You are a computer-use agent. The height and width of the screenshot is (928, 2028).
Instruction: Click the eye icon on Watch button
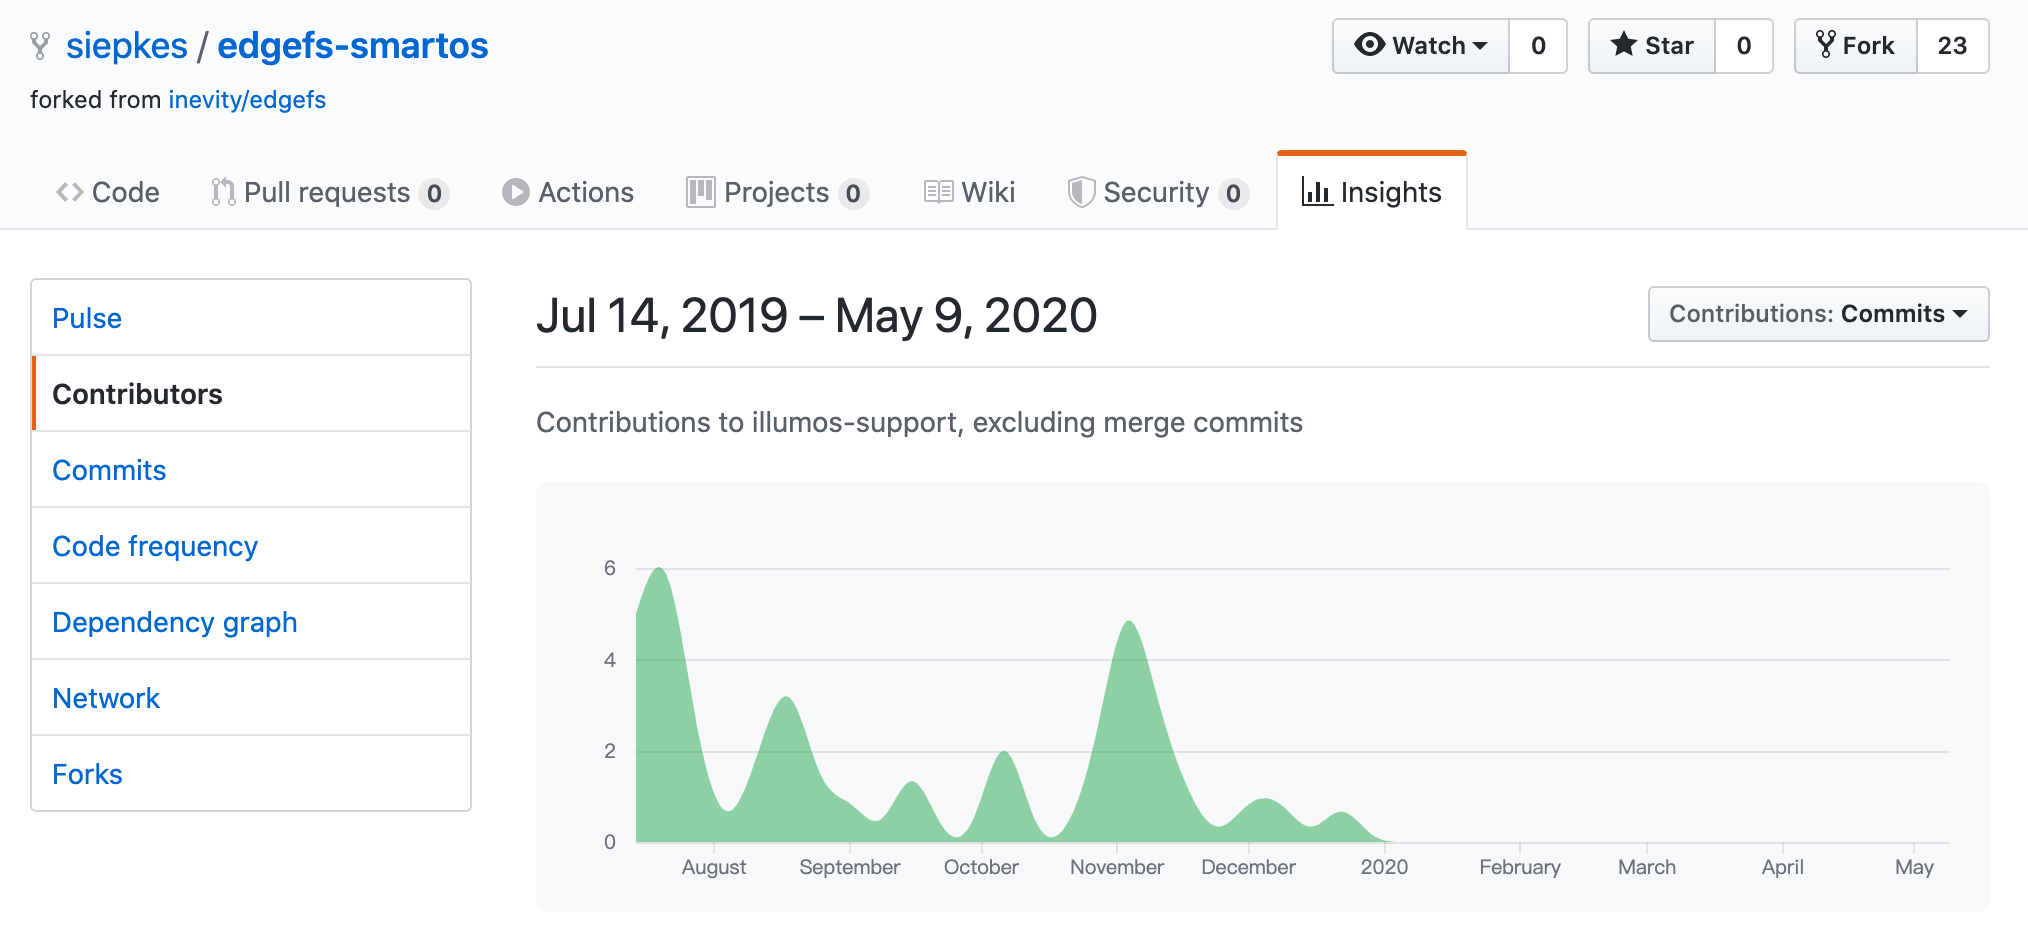(1369, 45)
